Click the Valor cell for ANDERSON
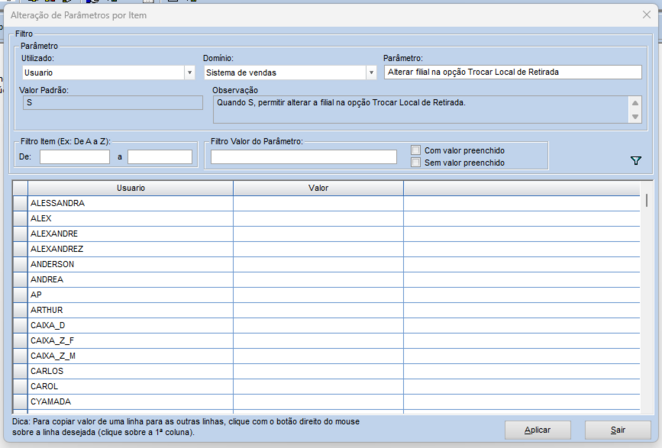662x448 pixels. pyautogui.click(x=318, y=264)
